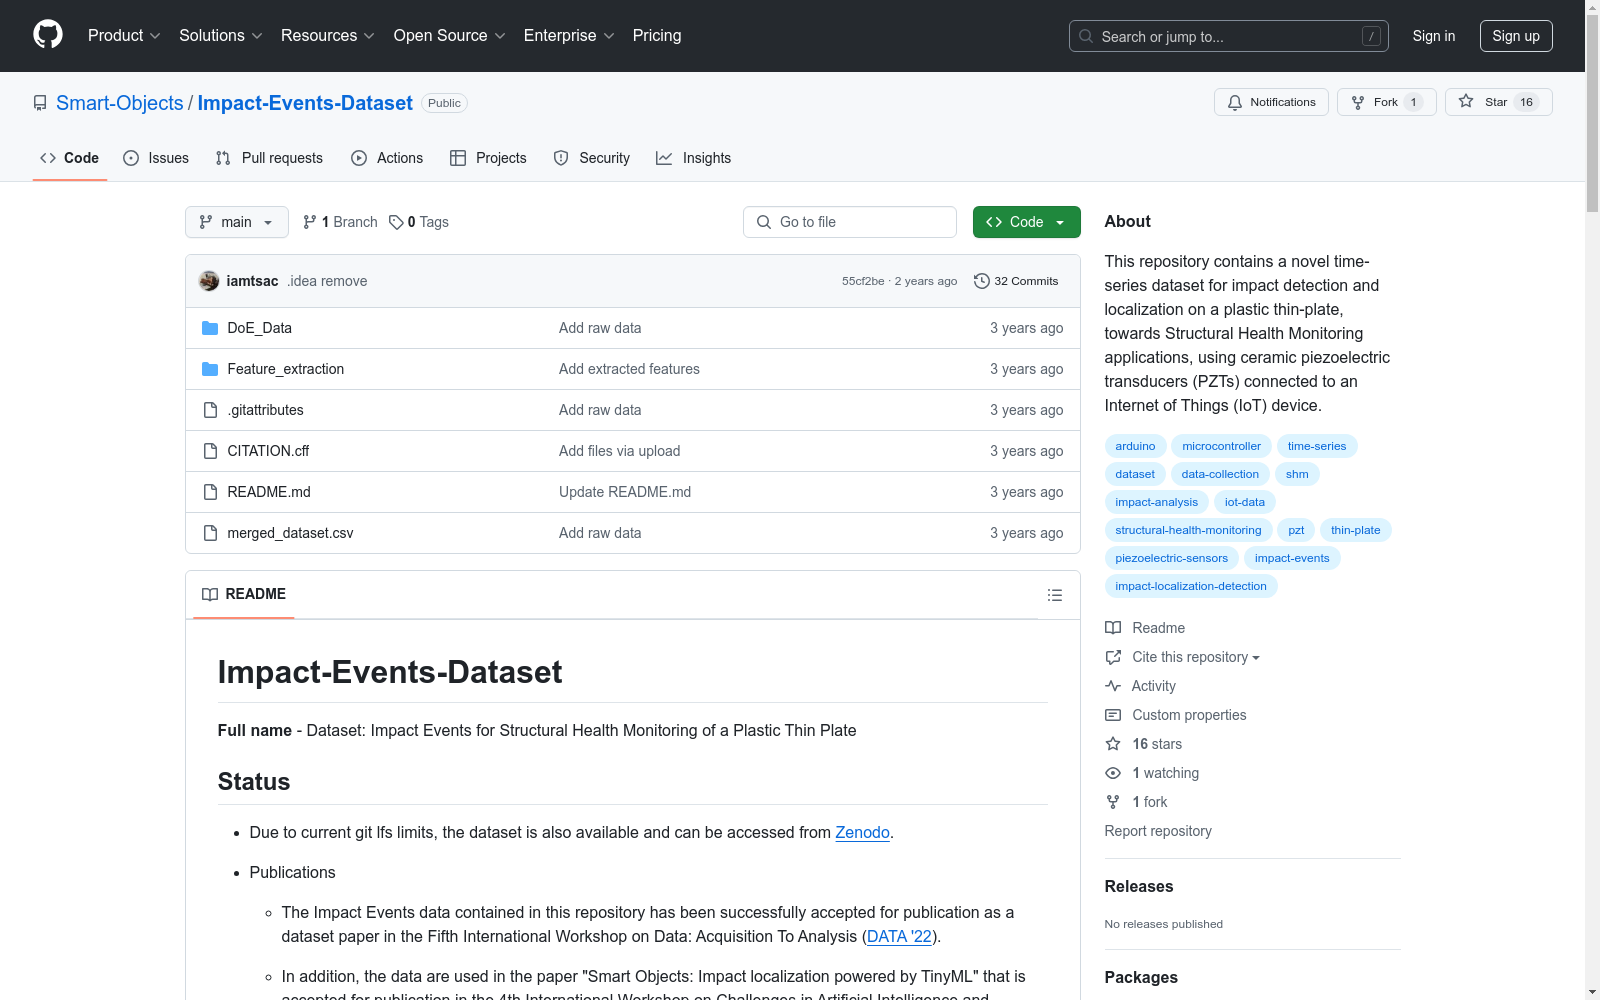The image size is (1600, 1000).
Task: Click the .gitattributes file icon
Action: tap(210, 410)
